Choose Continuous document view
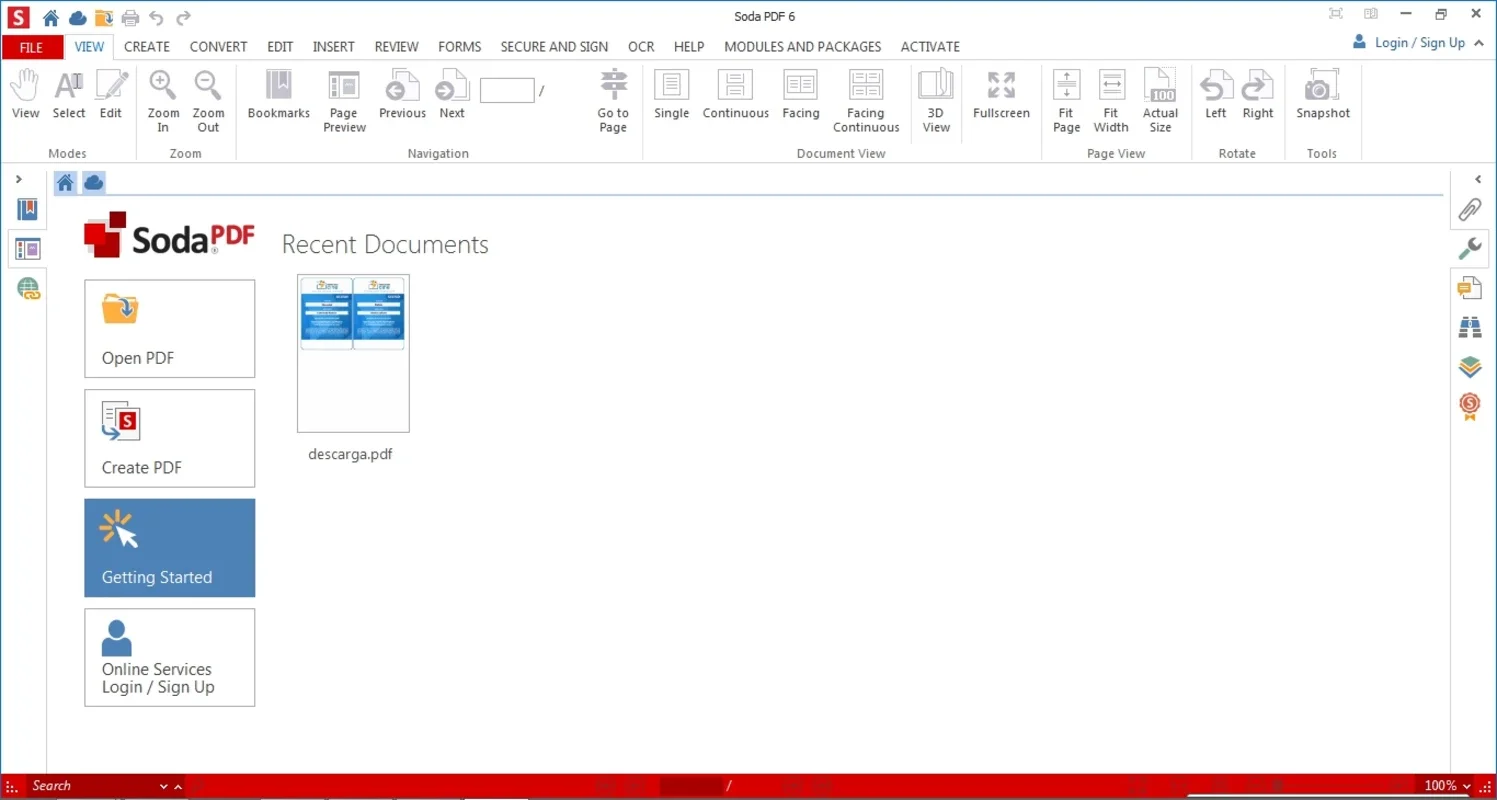 point(736,95)
